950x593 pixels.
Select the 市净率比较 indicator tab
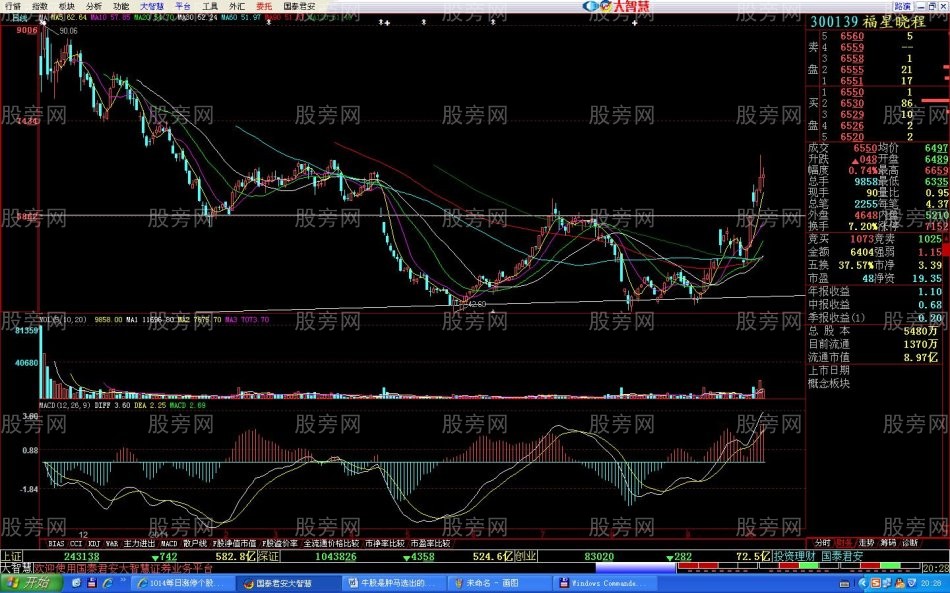point(385,543)
